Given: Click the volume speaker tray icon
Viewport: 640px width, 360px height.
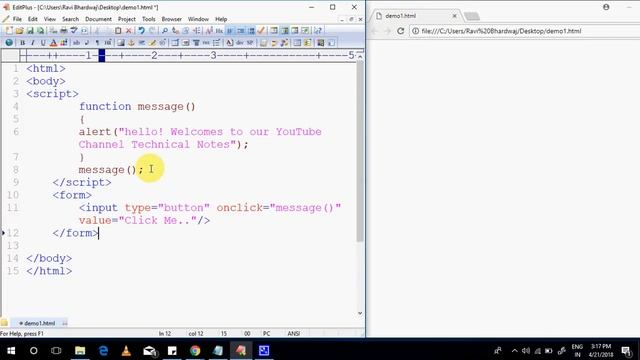Looking at the screenshot, I should pos(526,351).
